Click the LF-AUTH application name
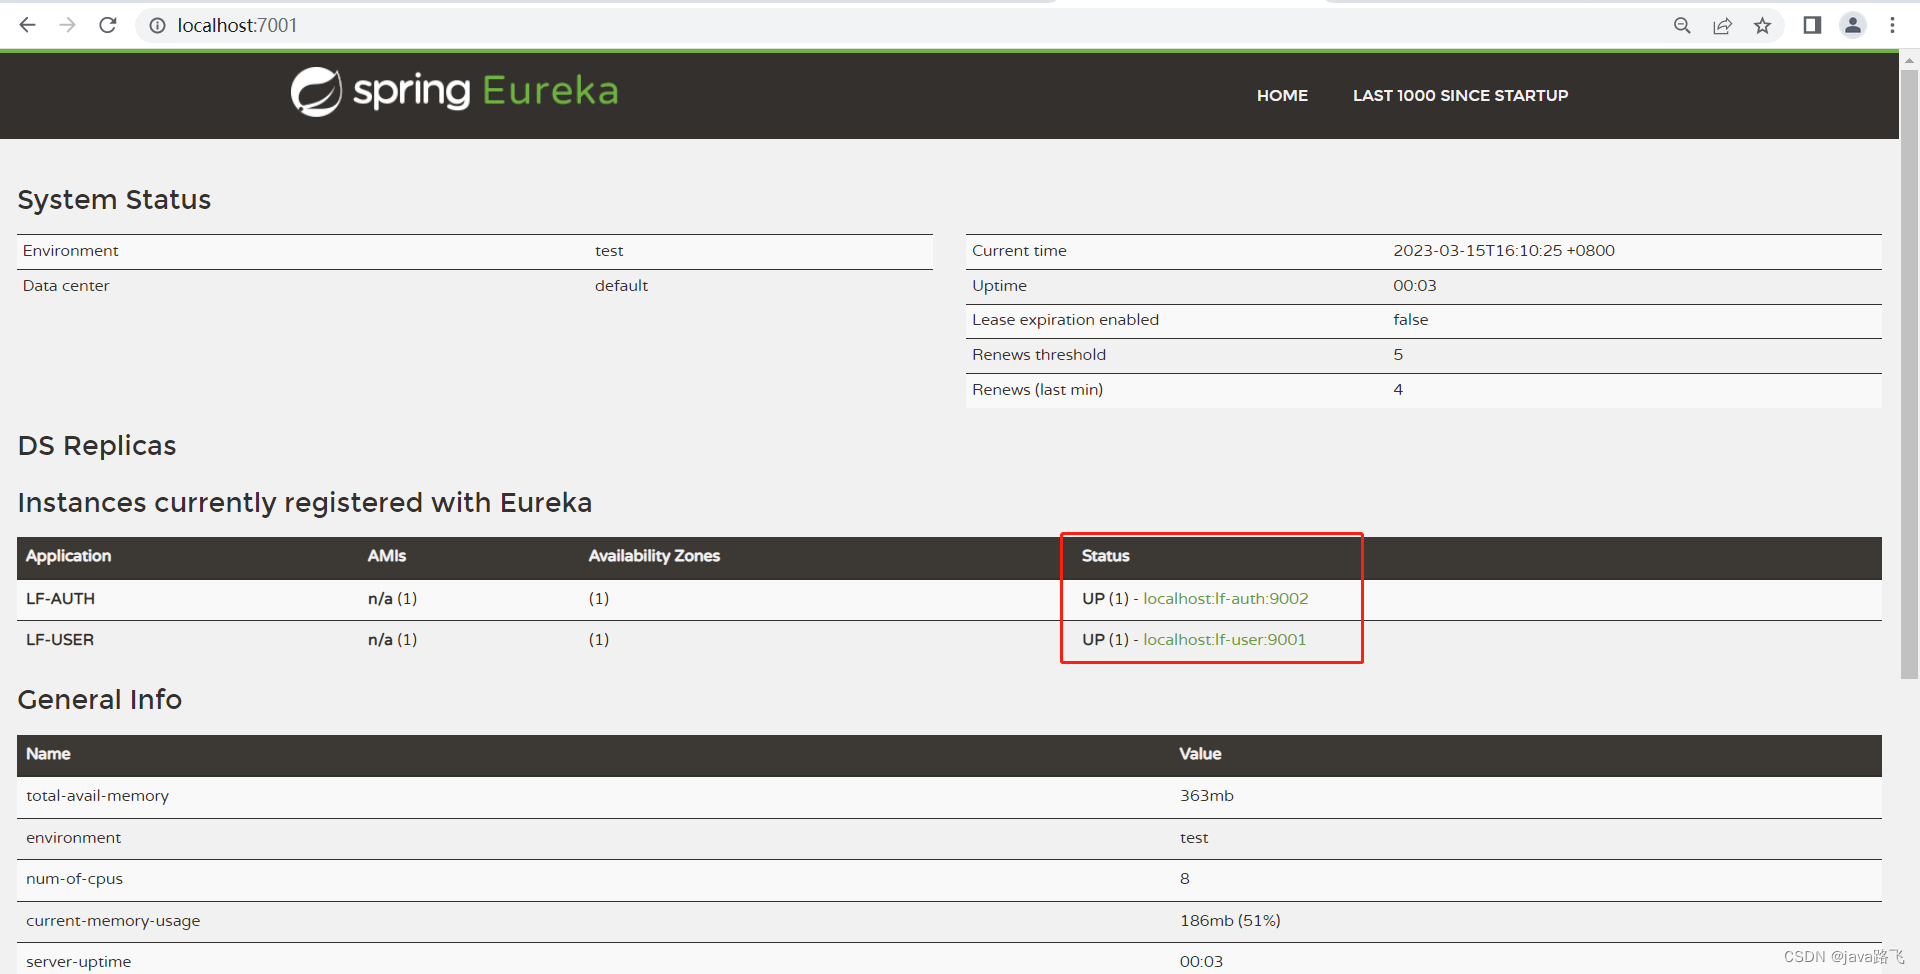This screenshot has width=1920, height=974. coord(61,599)
